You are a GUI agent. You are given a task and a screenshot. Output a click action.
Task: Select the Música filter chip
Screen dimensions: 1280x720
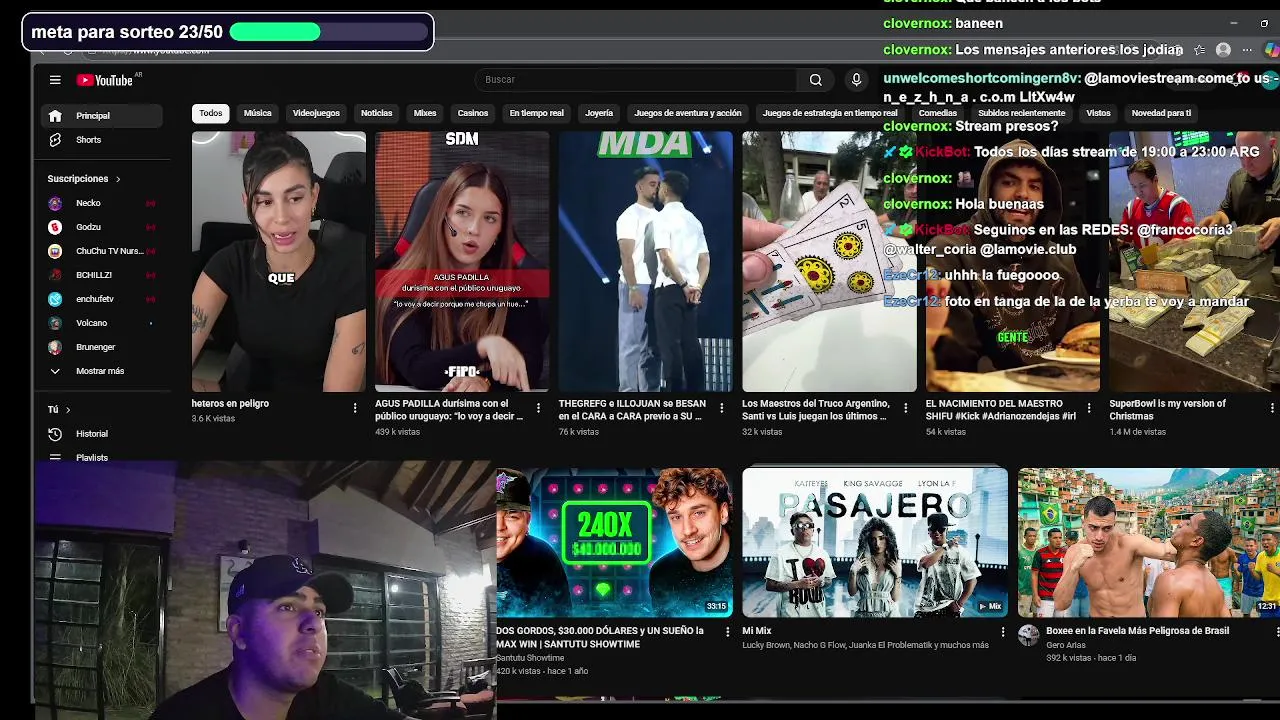coord(258,113)
